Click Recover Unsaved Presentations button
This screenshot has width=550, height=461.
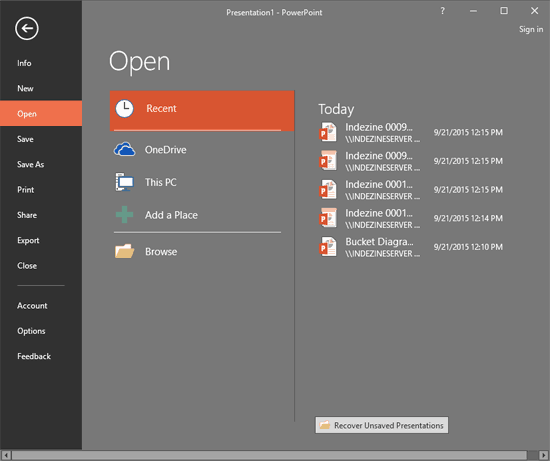click(382, 425)
